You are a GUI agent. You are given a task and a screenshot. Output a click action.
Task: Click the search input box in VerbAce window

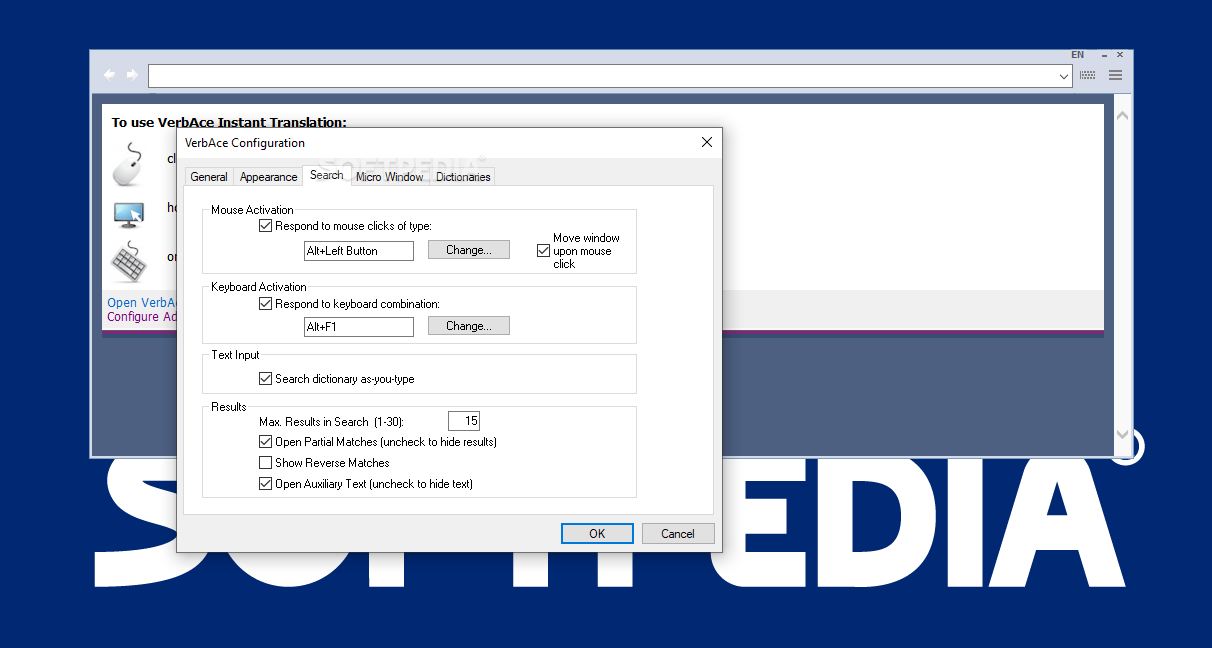610,76
